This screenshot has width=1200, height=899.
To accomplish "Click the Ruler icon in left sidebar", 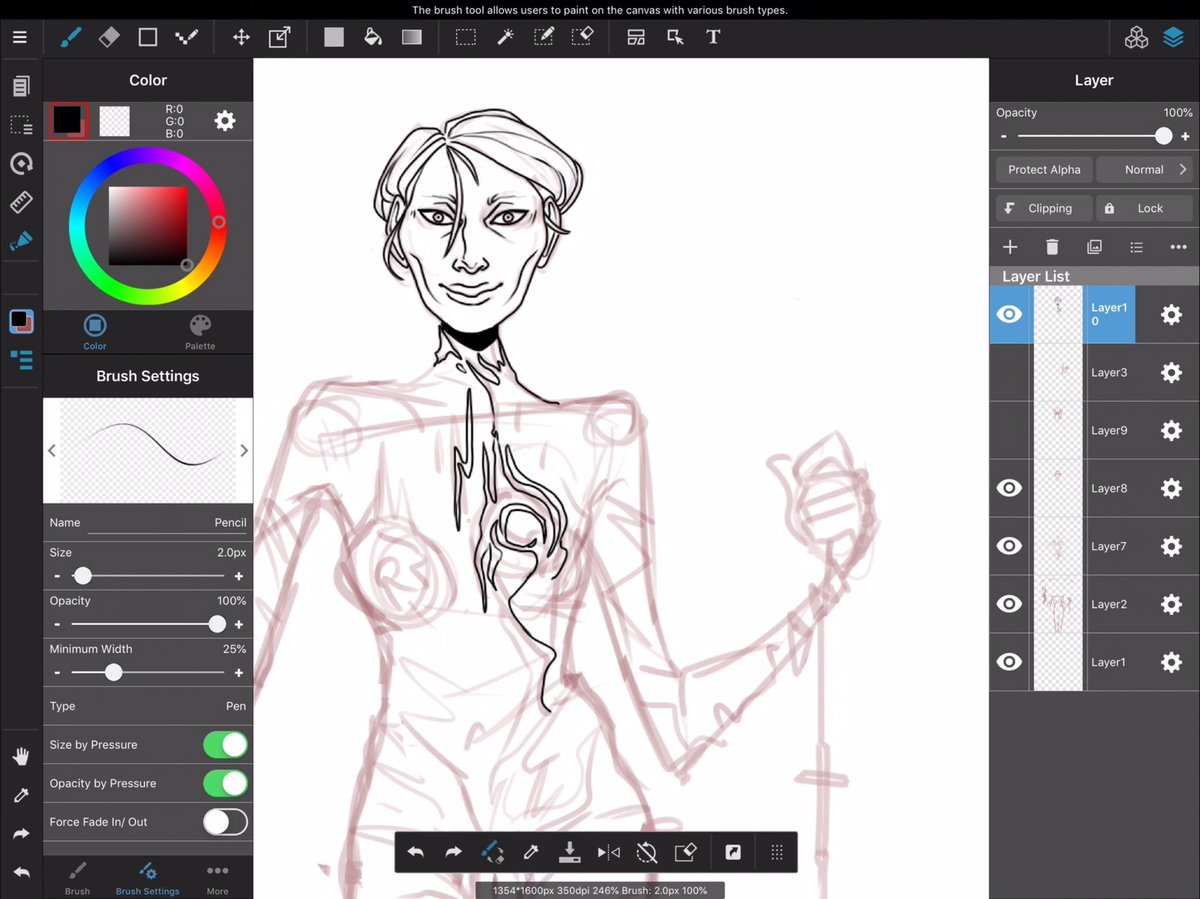I will point(21,202).
